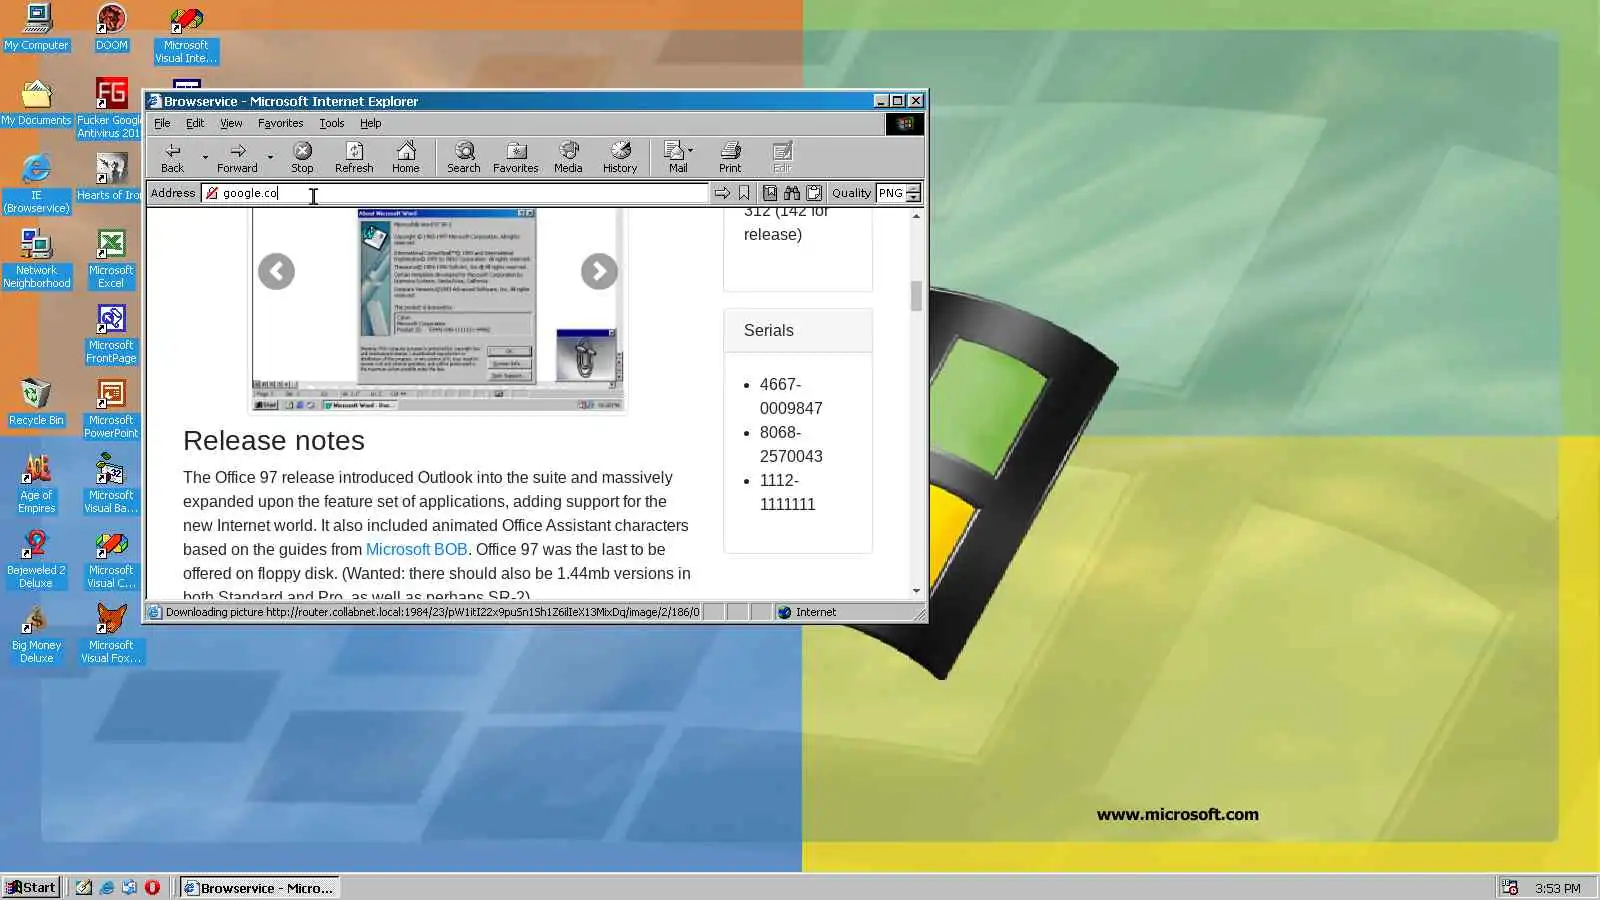Image resolution: width=1600 pixels, height=900 pixels.
Task: Open the Forward history dropdown arrow
Action: (270, 157)
